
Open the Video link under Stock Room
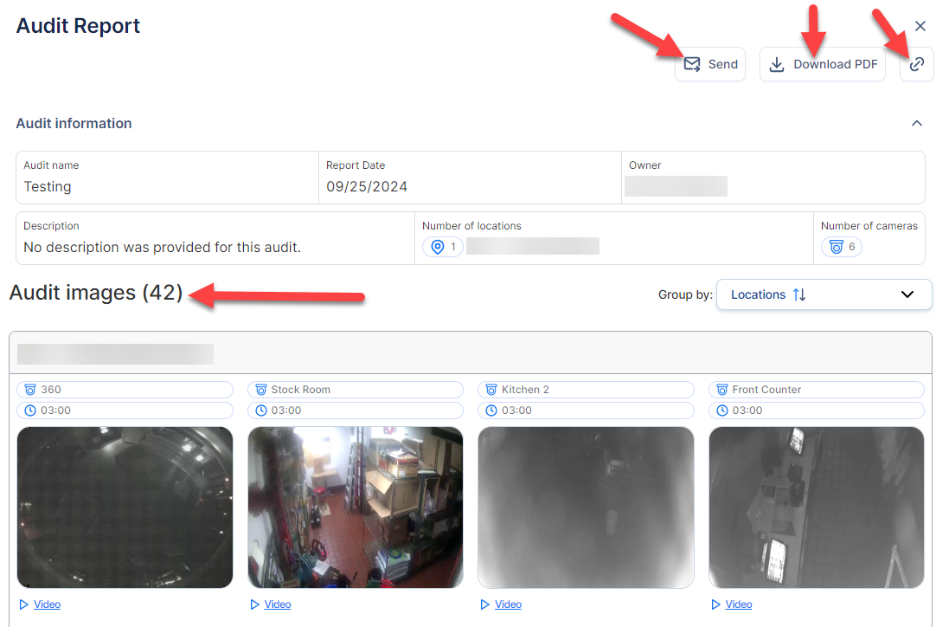(x=277, y=604)
